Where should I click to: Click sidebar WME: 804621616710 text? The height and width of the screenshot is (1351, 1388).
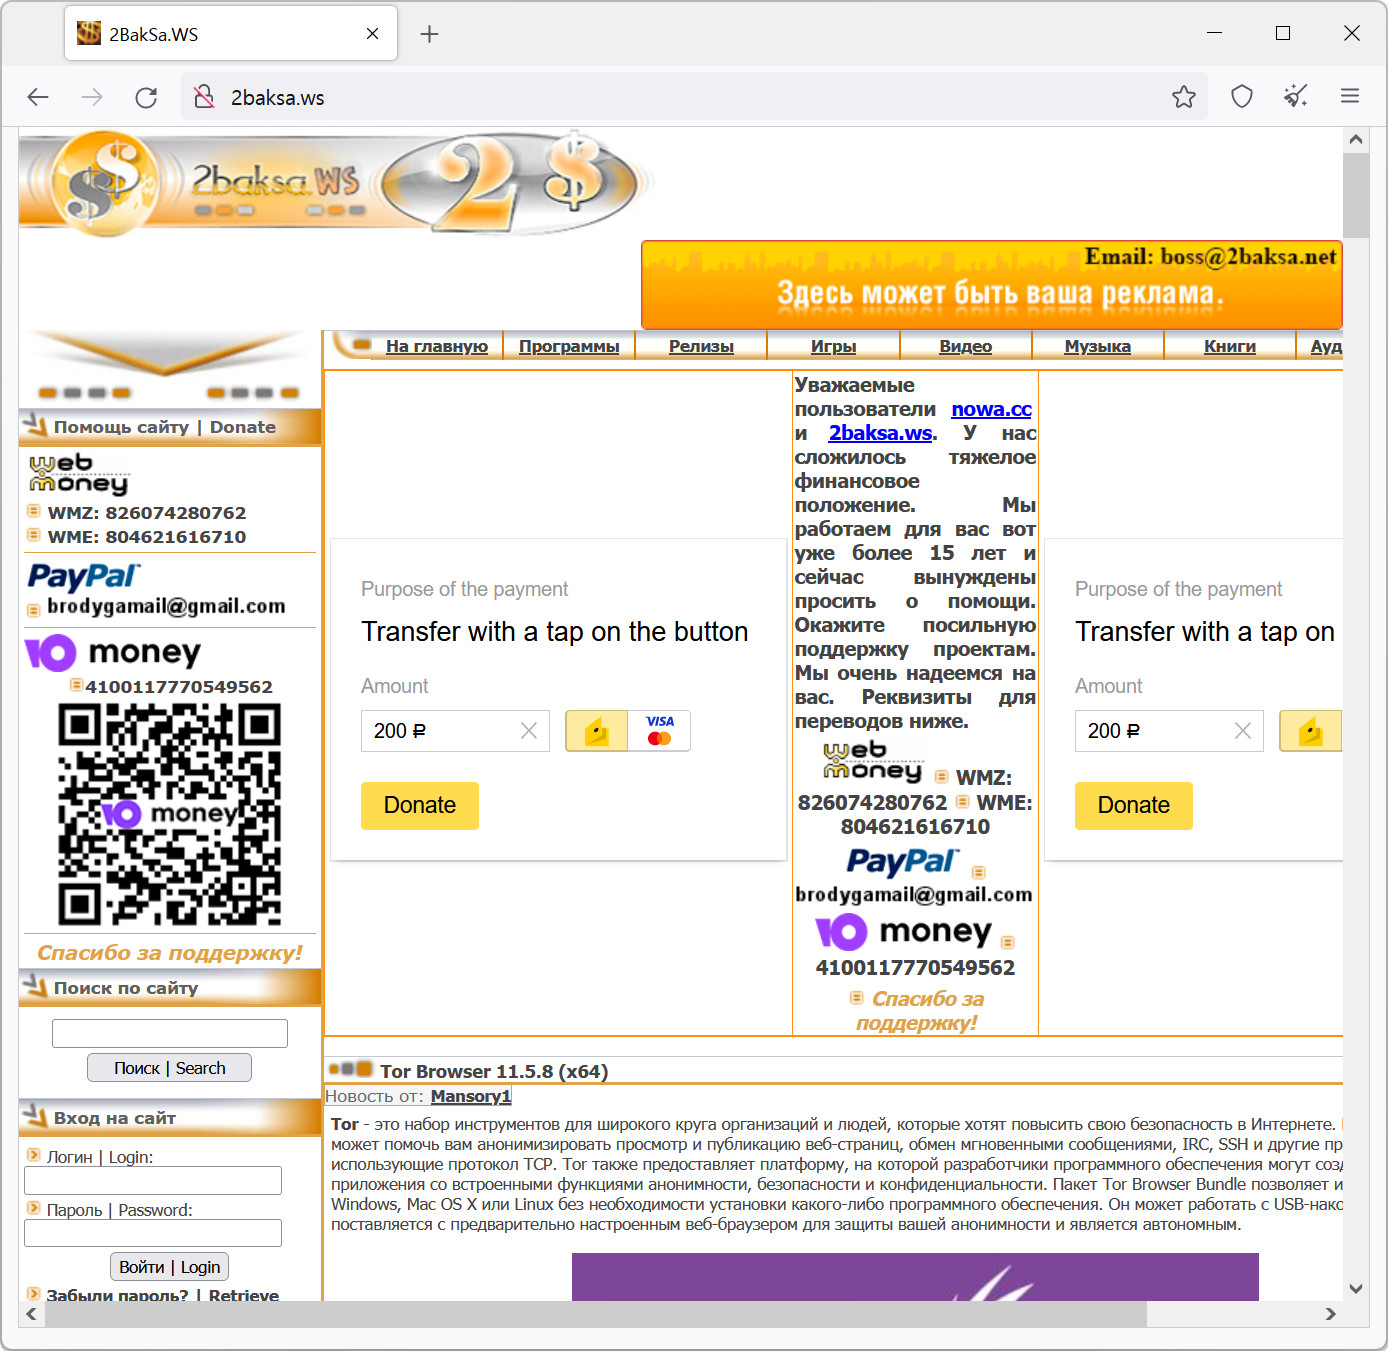click(146, 537)
